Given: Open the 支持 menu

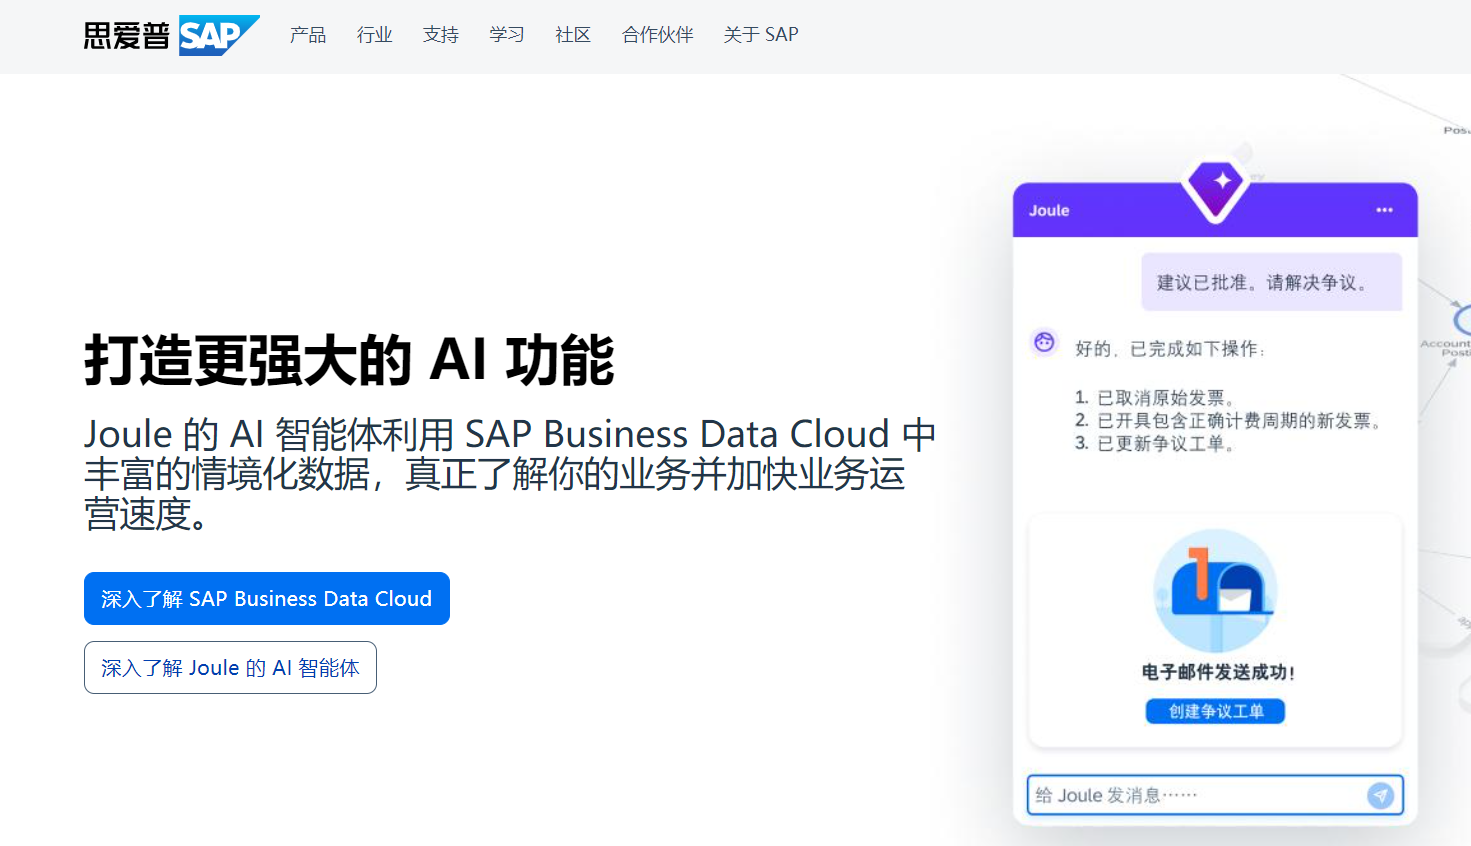Looking at the screenshot, I should [x=440, y=35].
